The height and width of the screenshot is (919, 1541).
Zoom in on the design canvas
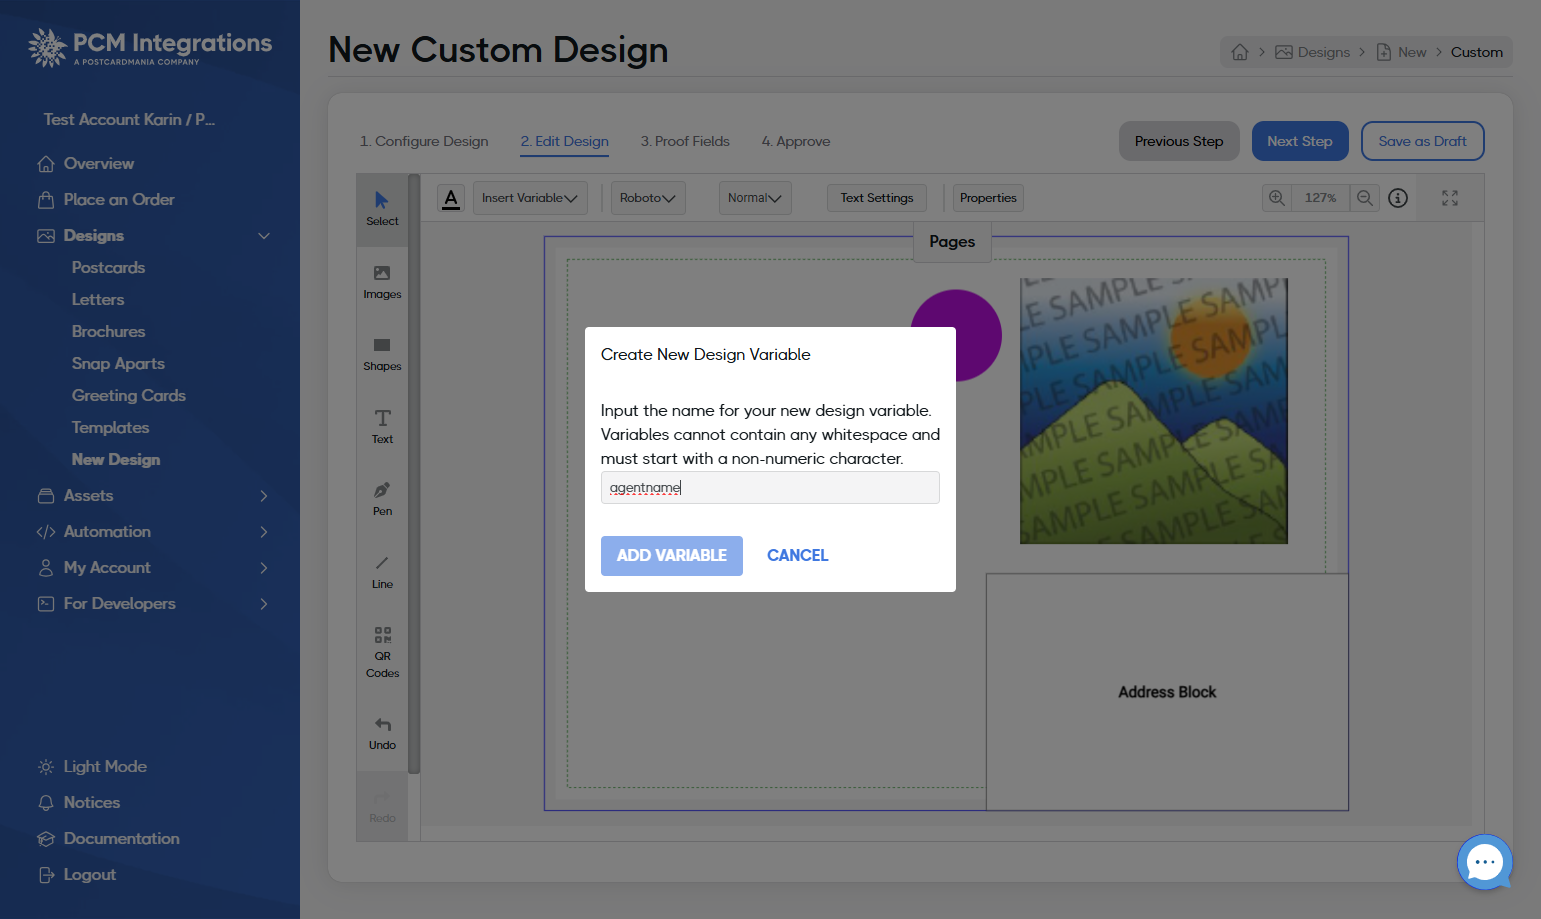pyautogui.click(x=1277, y=198)
